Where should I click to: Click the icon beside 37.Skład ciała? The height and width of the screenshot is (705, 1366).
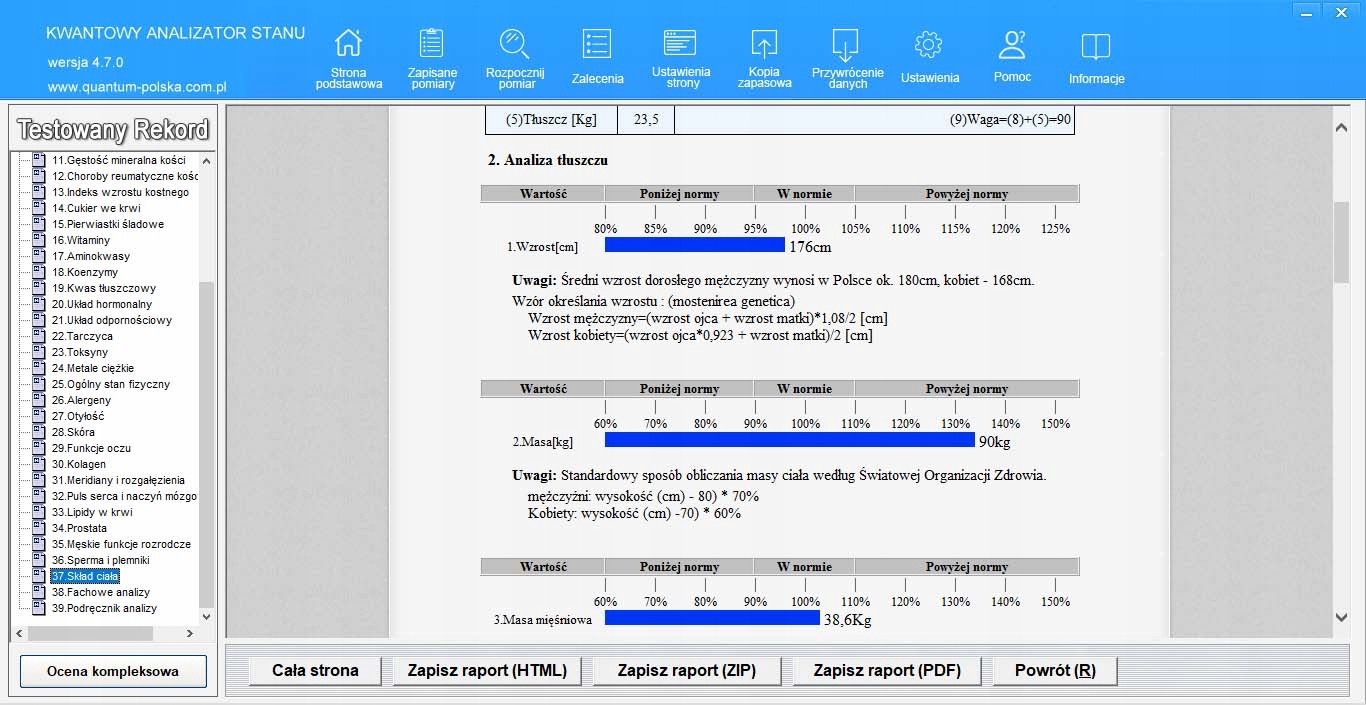[40, 576]
